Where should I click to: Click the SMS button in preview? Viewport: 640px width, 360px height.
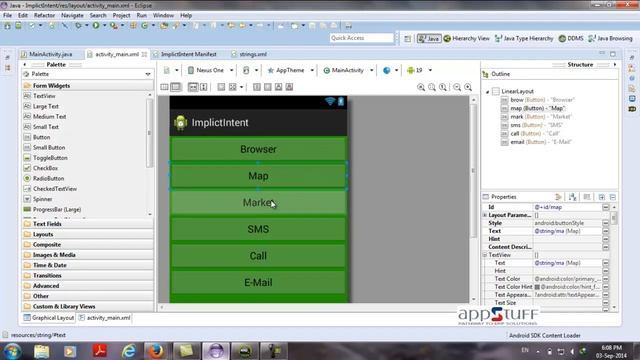(258, 229)
